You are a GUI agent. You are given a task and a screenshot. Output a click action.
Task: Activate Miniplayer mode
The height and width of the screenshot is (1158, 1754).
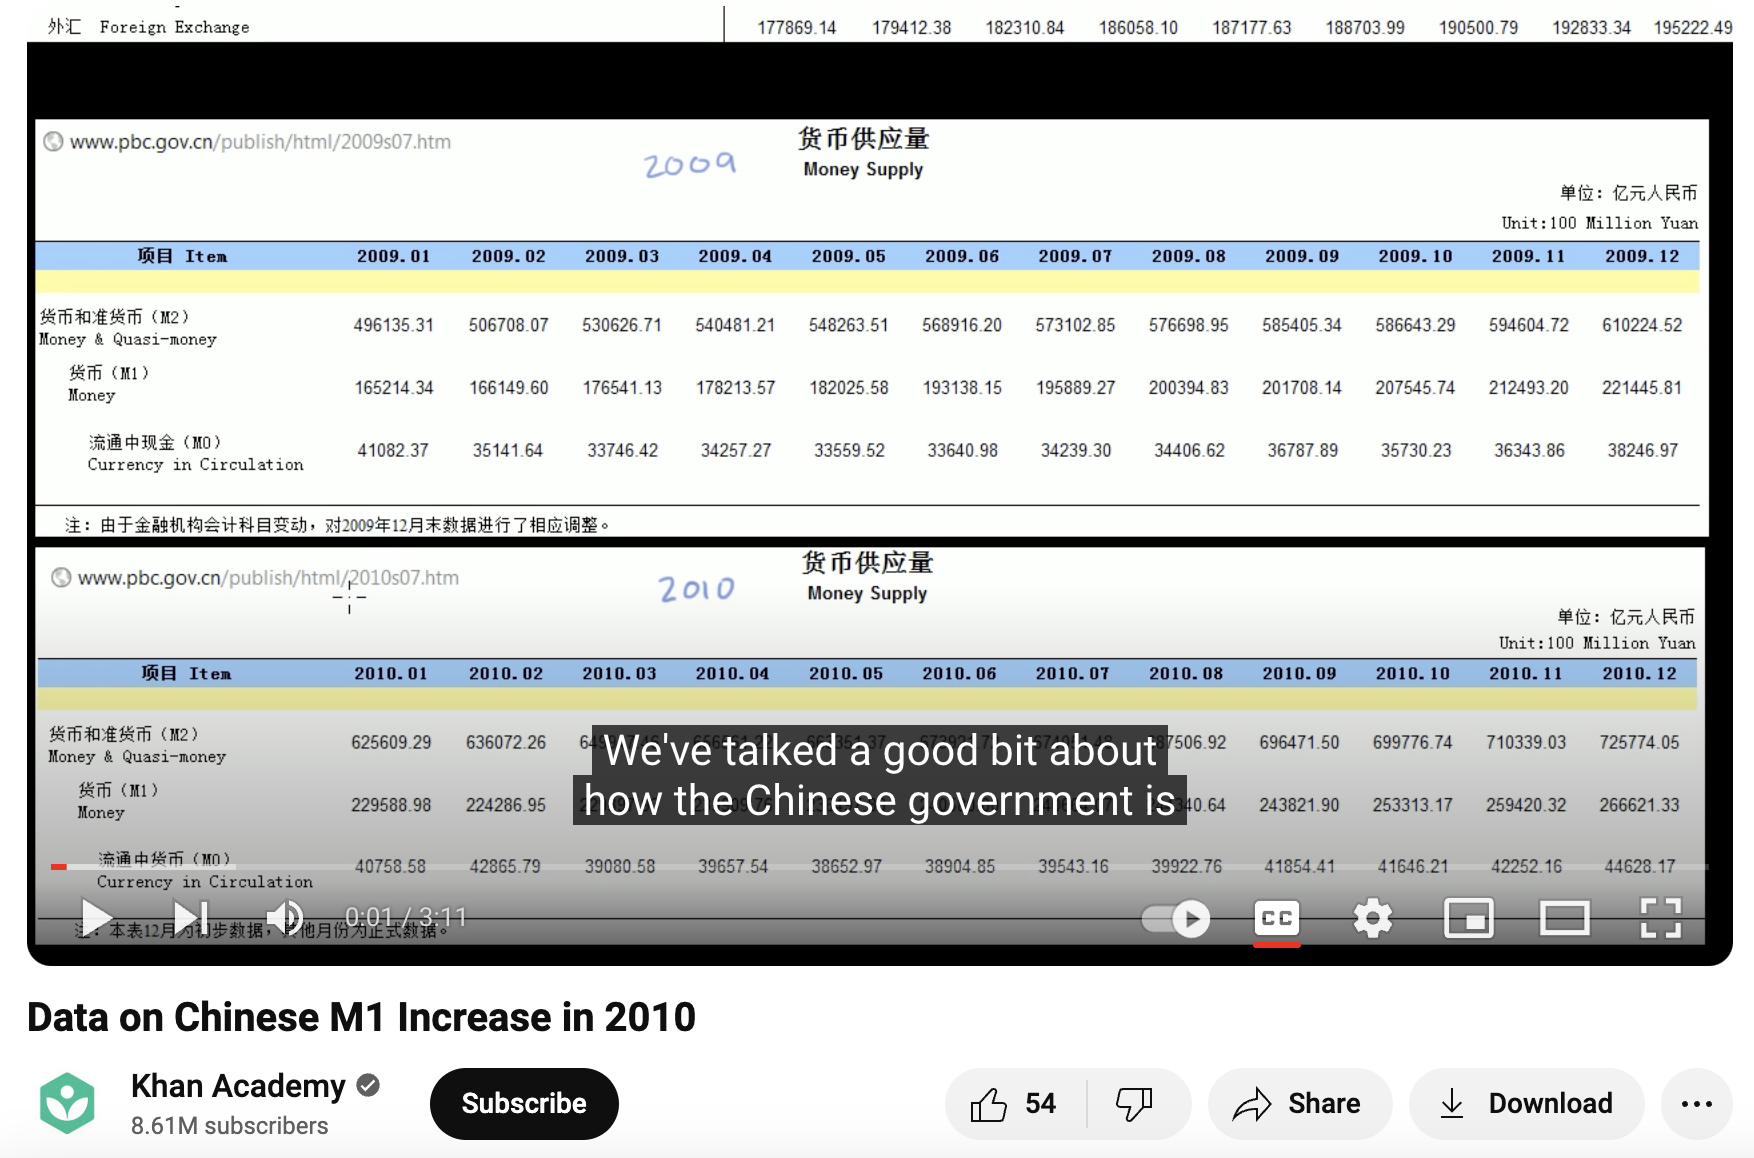click(1469, 918)
